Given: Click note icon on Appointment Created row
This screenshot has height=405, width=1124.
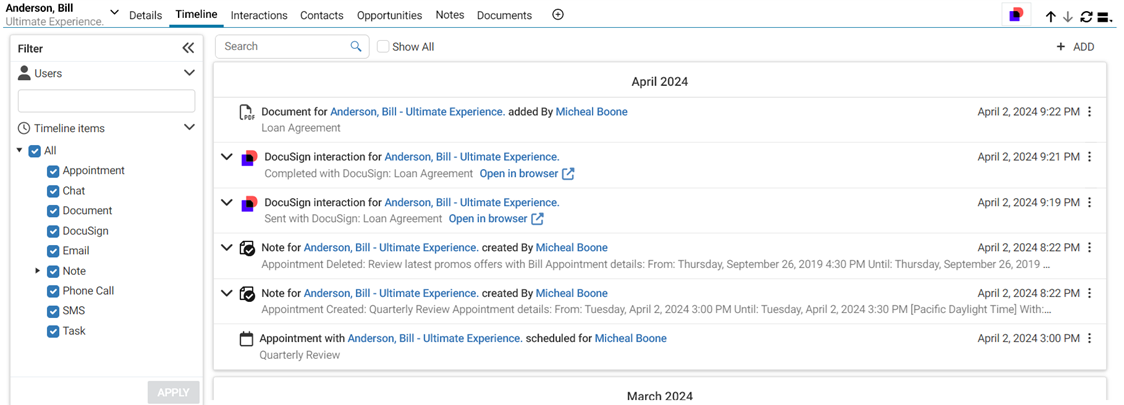Looking at the screenshot, I should coord(247,293).
